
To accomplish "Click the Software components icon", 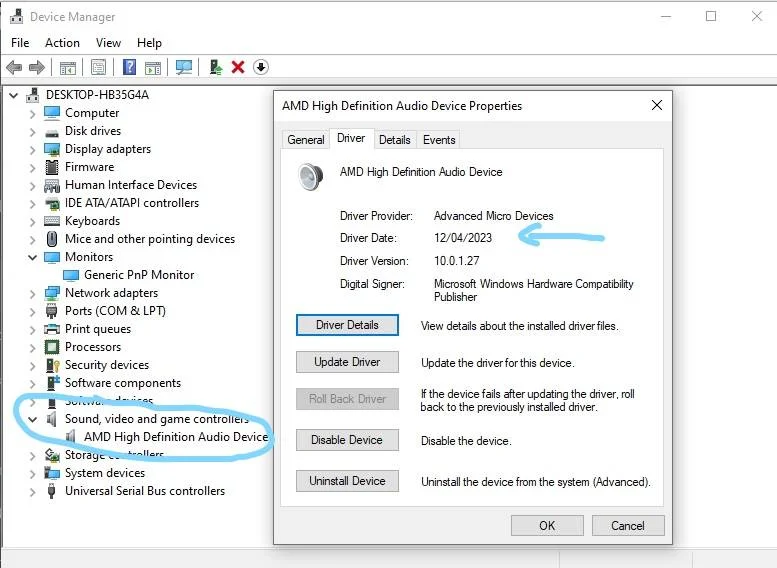I will pos(53,383).
